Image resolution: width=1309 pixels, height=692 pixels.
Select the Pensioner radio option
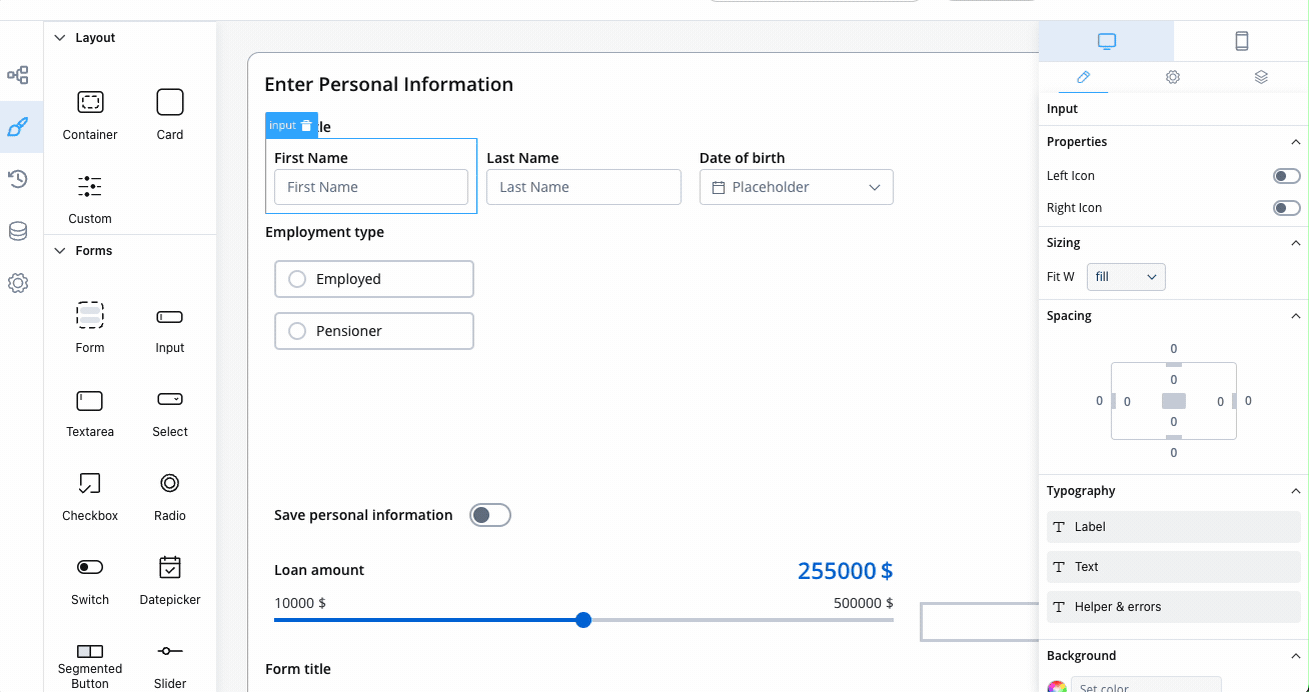tap(374, 331)
